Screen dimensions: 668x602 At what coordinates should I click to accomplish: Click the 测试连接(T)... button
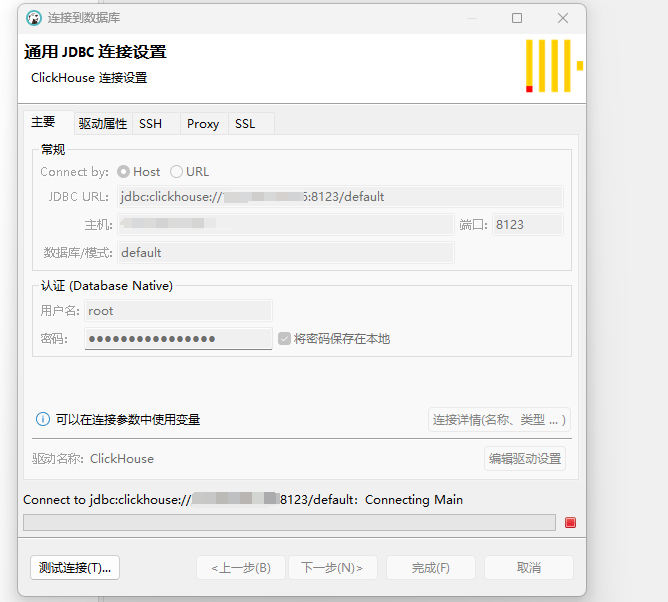click(75, 567)
